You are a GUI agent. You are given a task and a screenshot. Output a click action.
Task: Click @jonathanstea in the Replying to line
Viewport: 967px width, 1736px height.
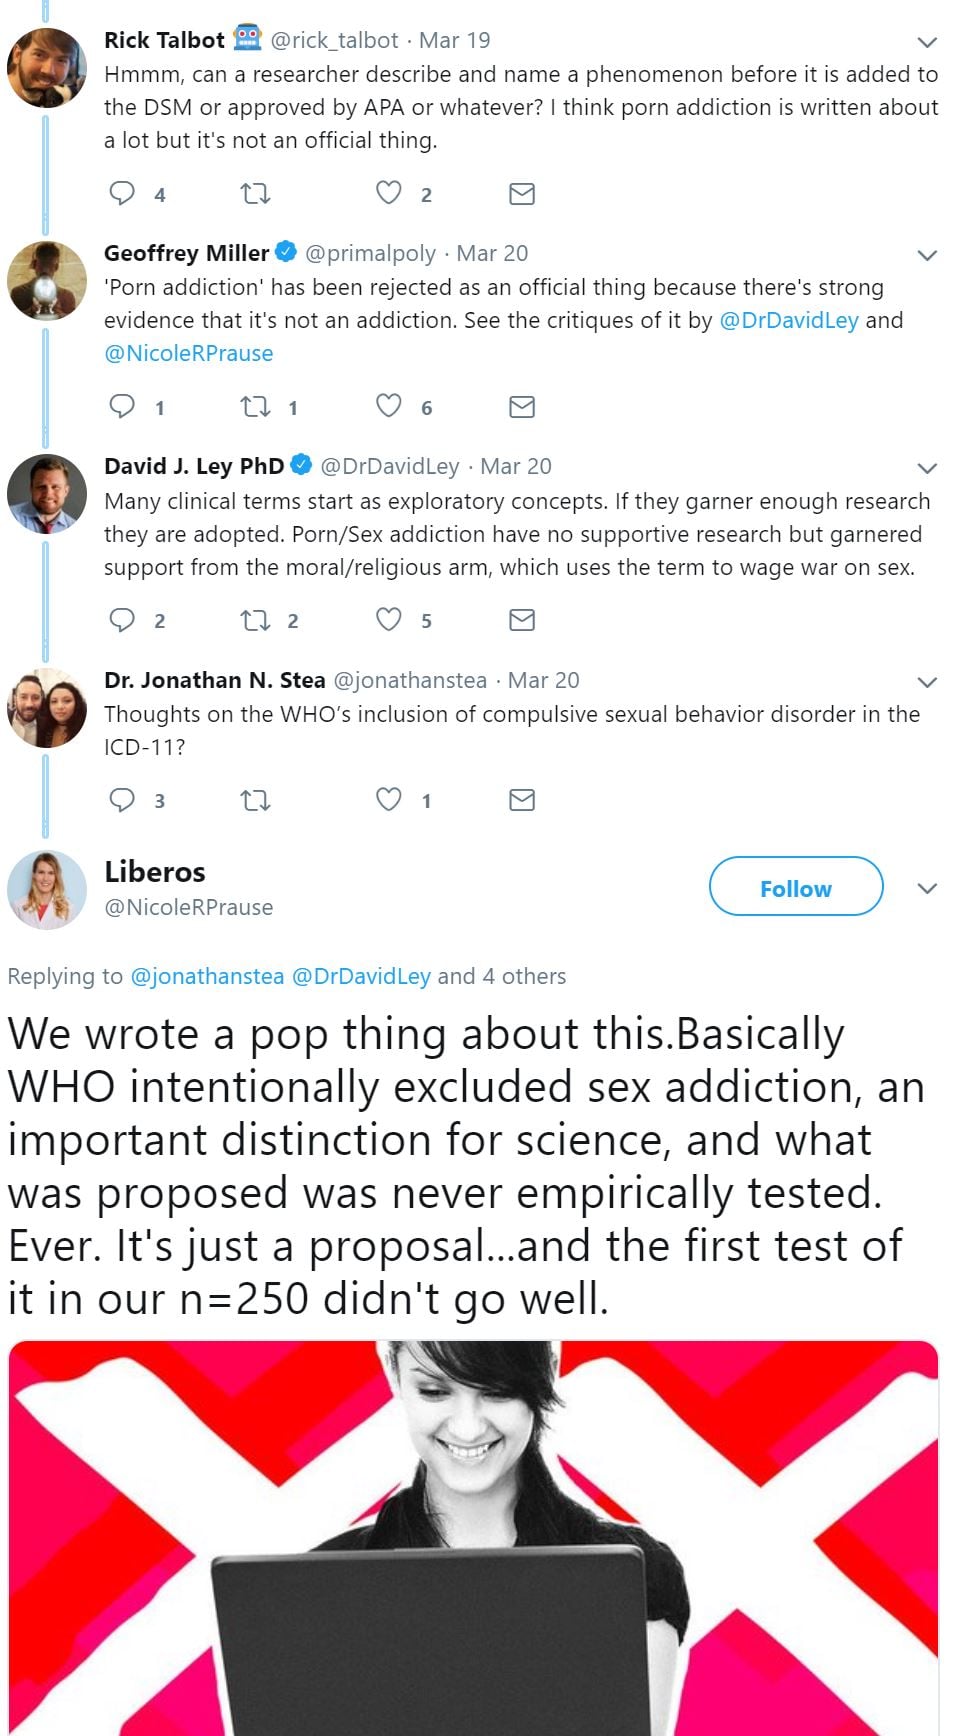coord(207,976)
